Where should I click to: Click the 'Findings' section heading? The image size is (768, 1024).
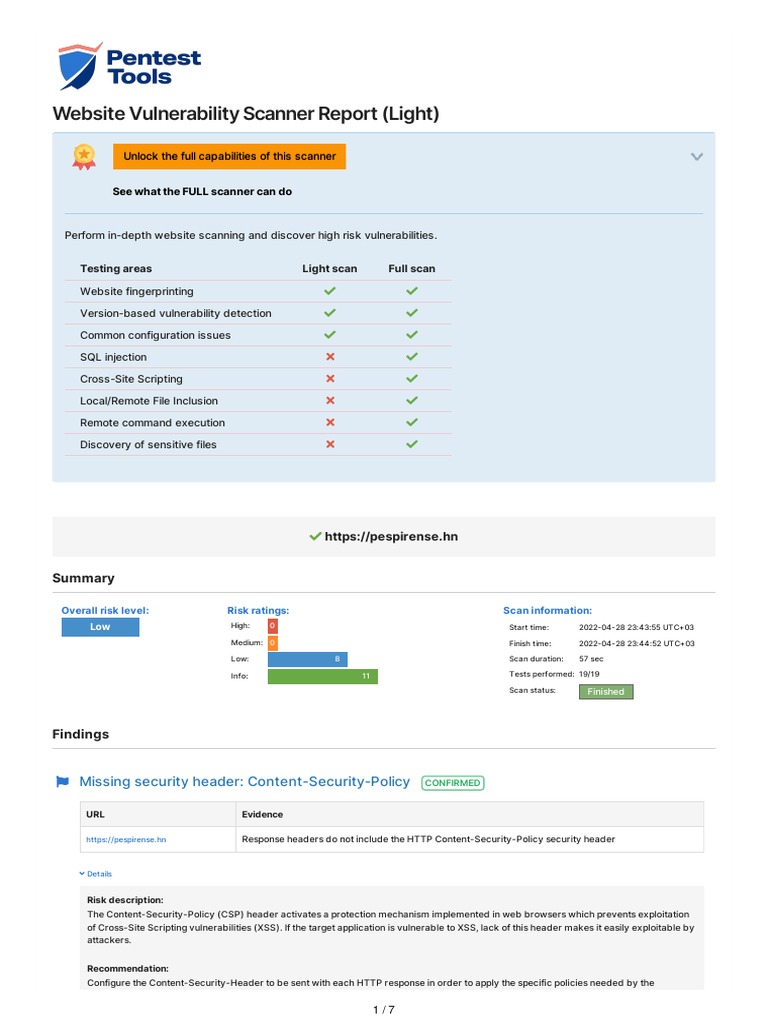80,734
